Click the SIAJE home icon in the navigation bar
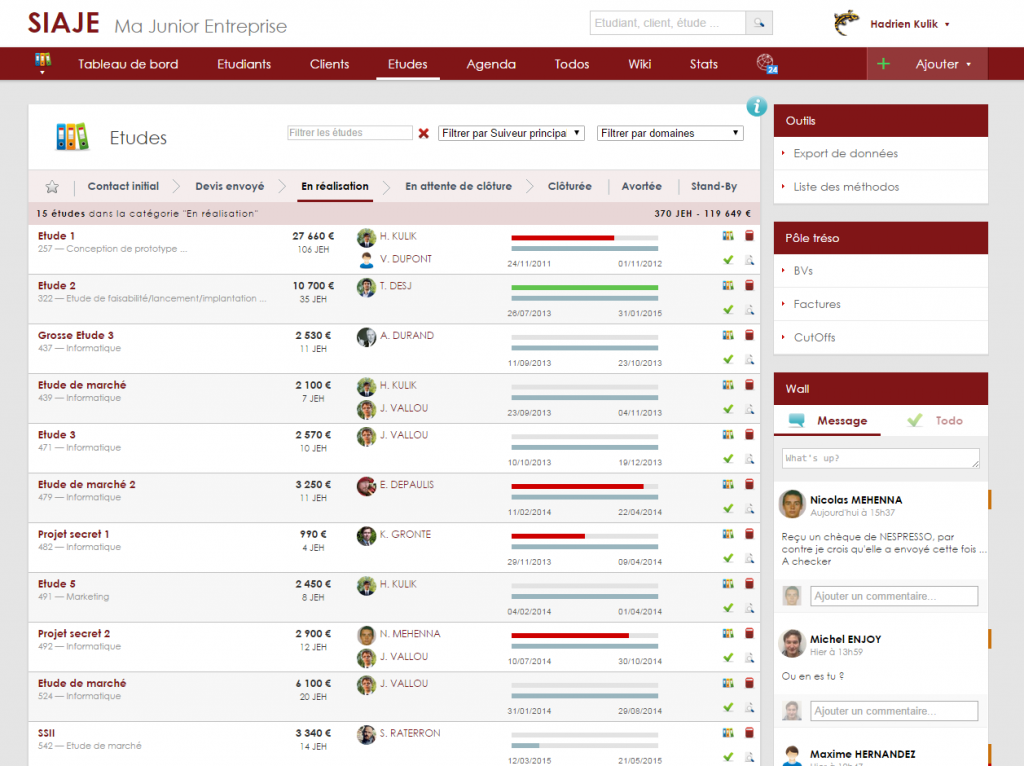This screenshot has width=1024, height=766. 42,62
